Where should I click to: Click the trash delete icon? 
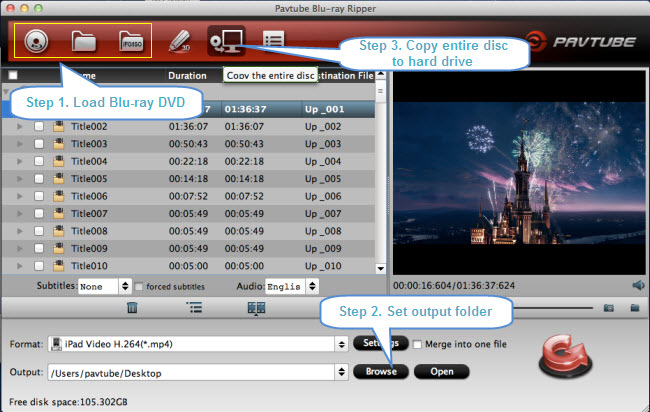pos(132,308)
